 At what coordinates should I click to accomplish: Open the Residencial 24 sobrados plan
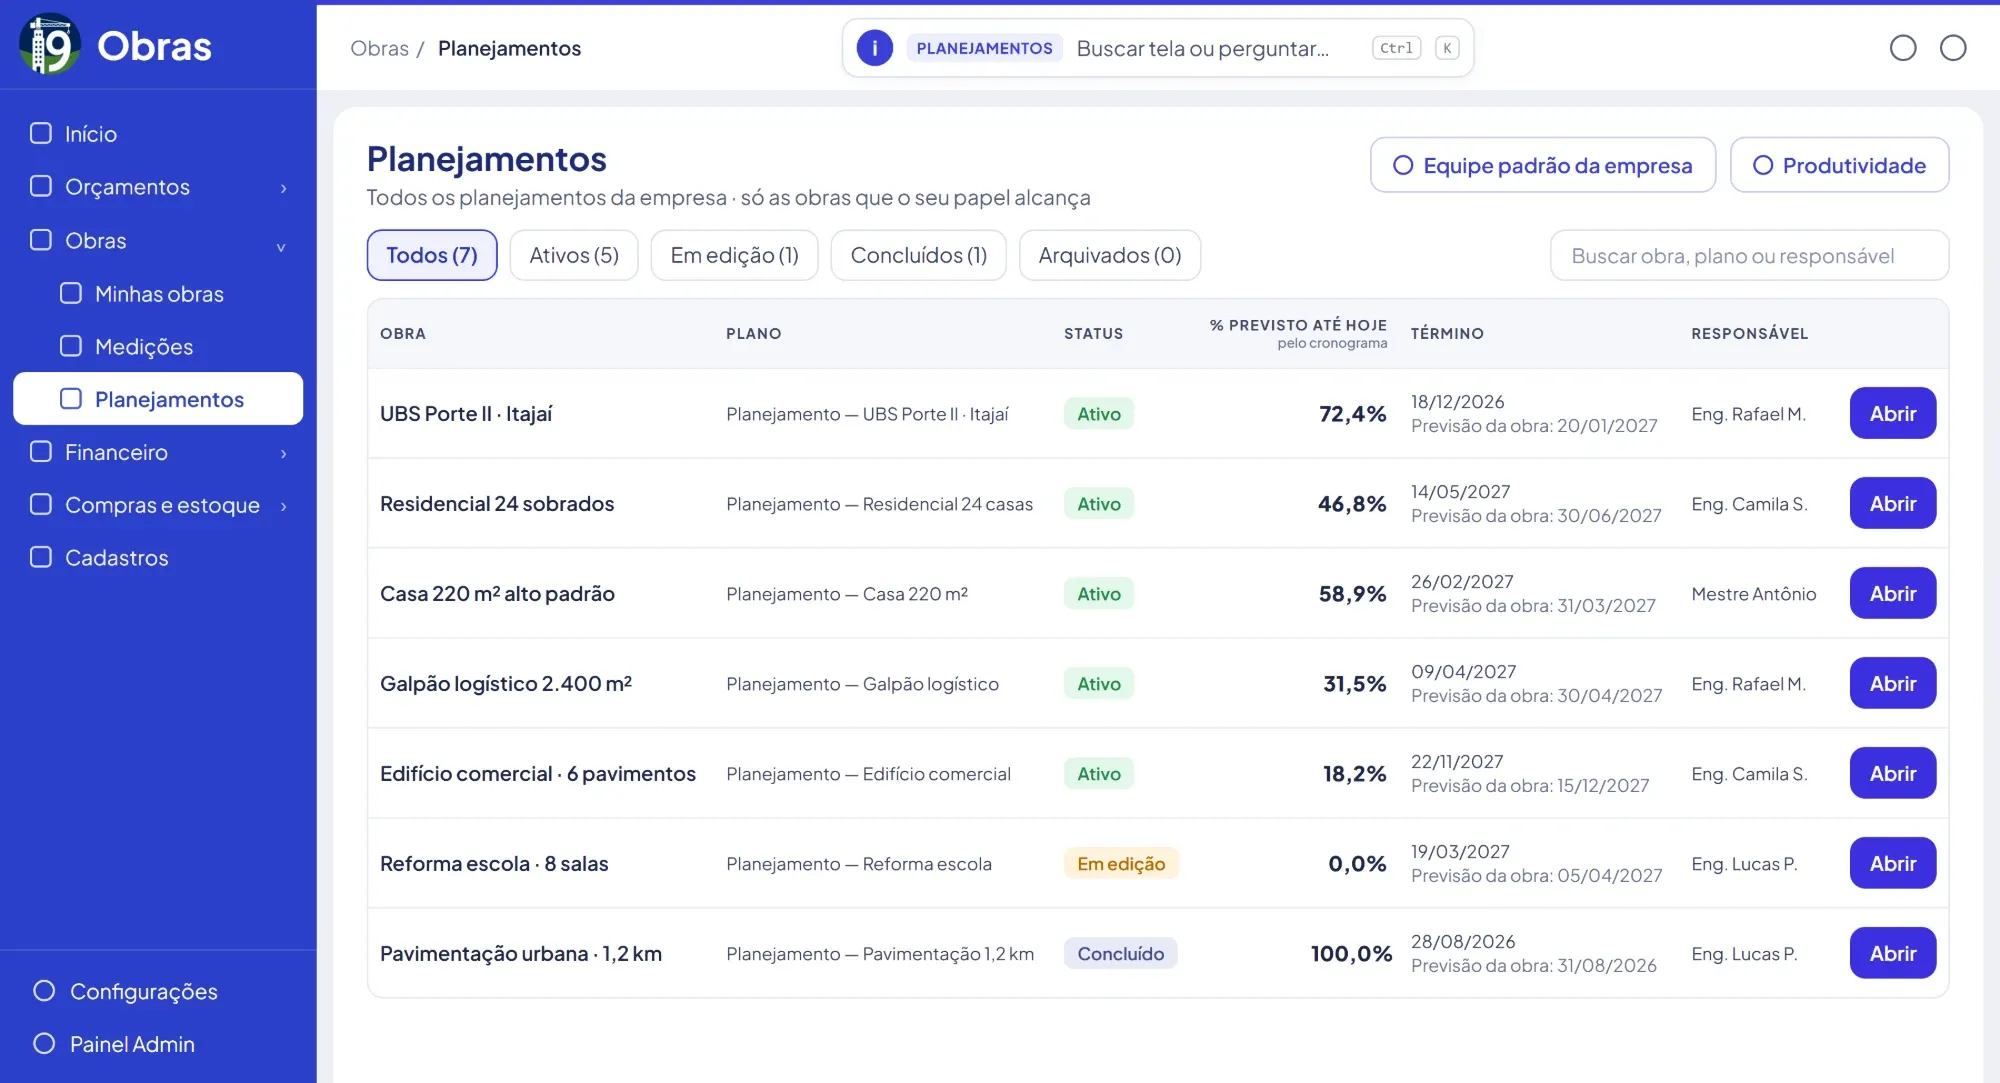click(x=1892, y=503)
